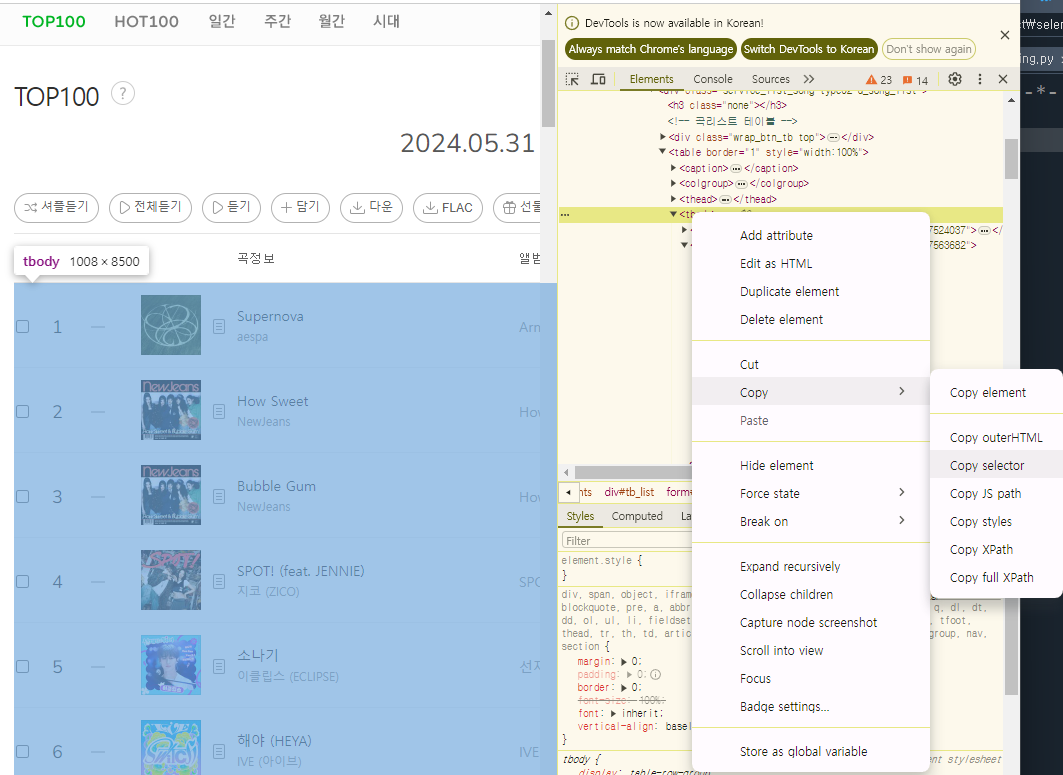Dismiss the Korean language notification bar
Image resolution: width=1063 pixels, height=775 pixels.
(1005, 35)
